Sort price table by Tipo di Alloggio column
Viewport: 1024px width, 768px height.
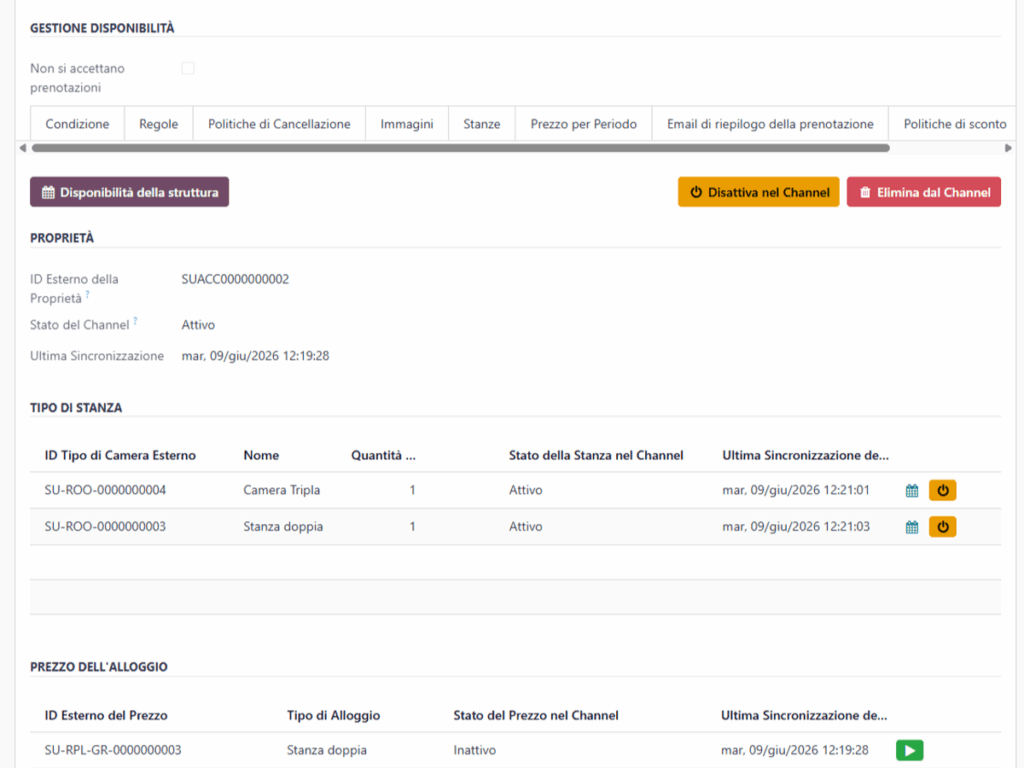(333, 715)
